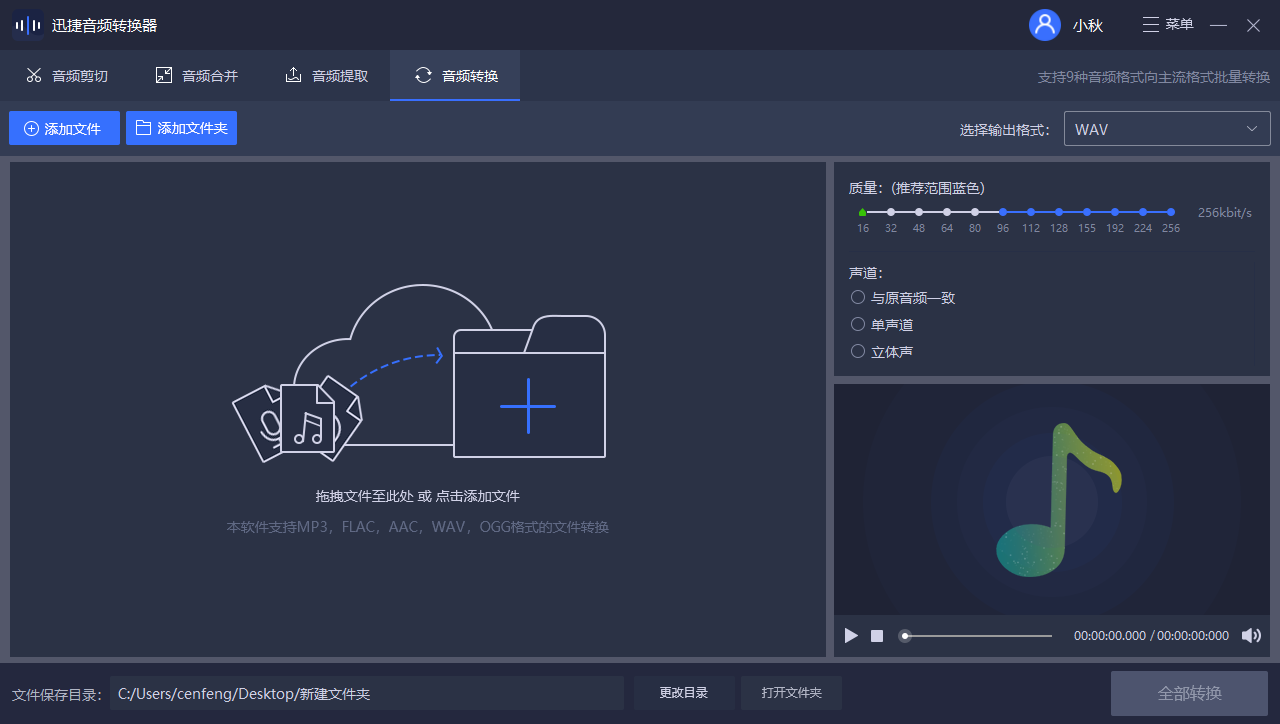Image resolution: width=1280 pixels, height=724 pixels.
Task: Set quality slider to 80
Action: point(975,212)
